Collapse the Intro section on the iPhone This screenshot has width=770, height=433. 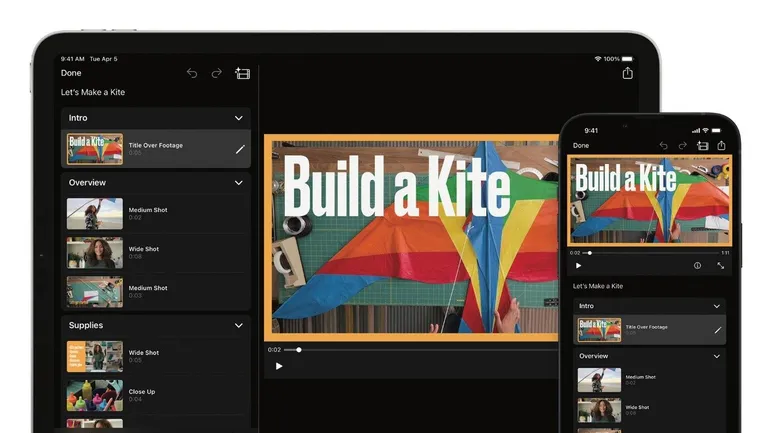point(716,306)
